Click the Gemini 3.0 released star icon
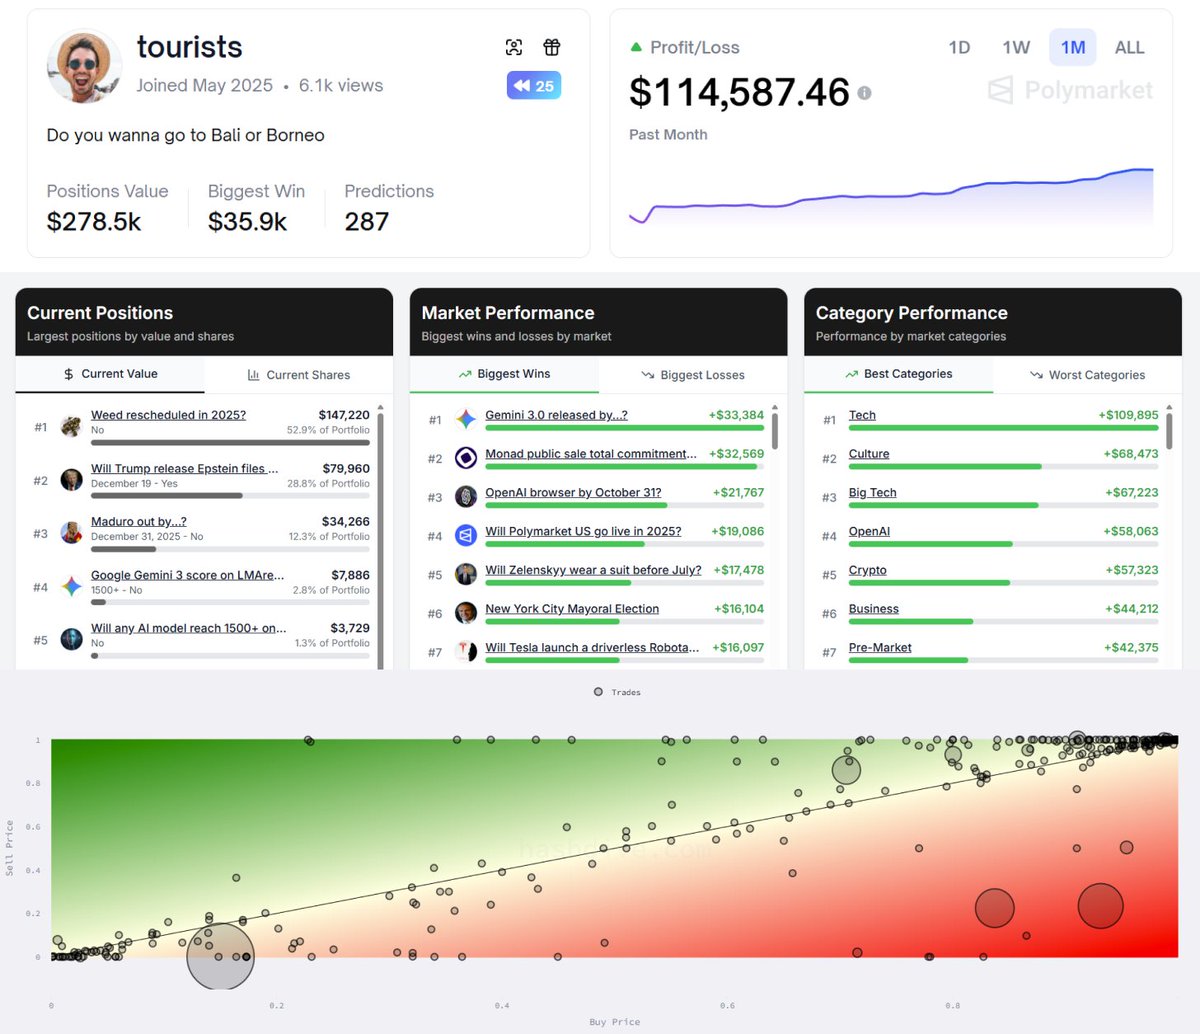Viewport: 1200px width, 1034px height. [466, 419]
